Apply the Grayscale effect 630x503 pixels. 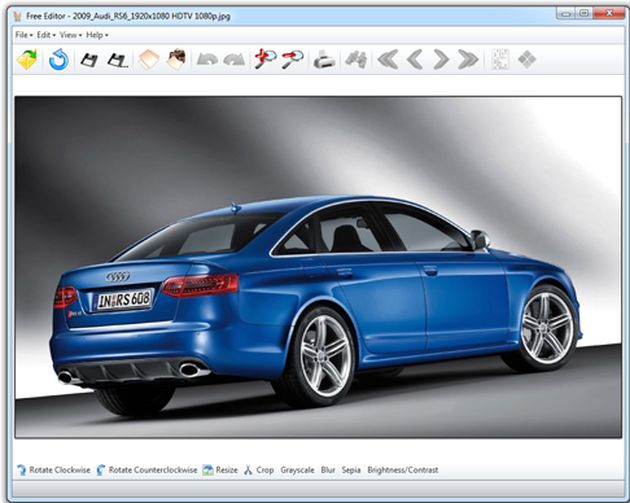tap(297, 470)
